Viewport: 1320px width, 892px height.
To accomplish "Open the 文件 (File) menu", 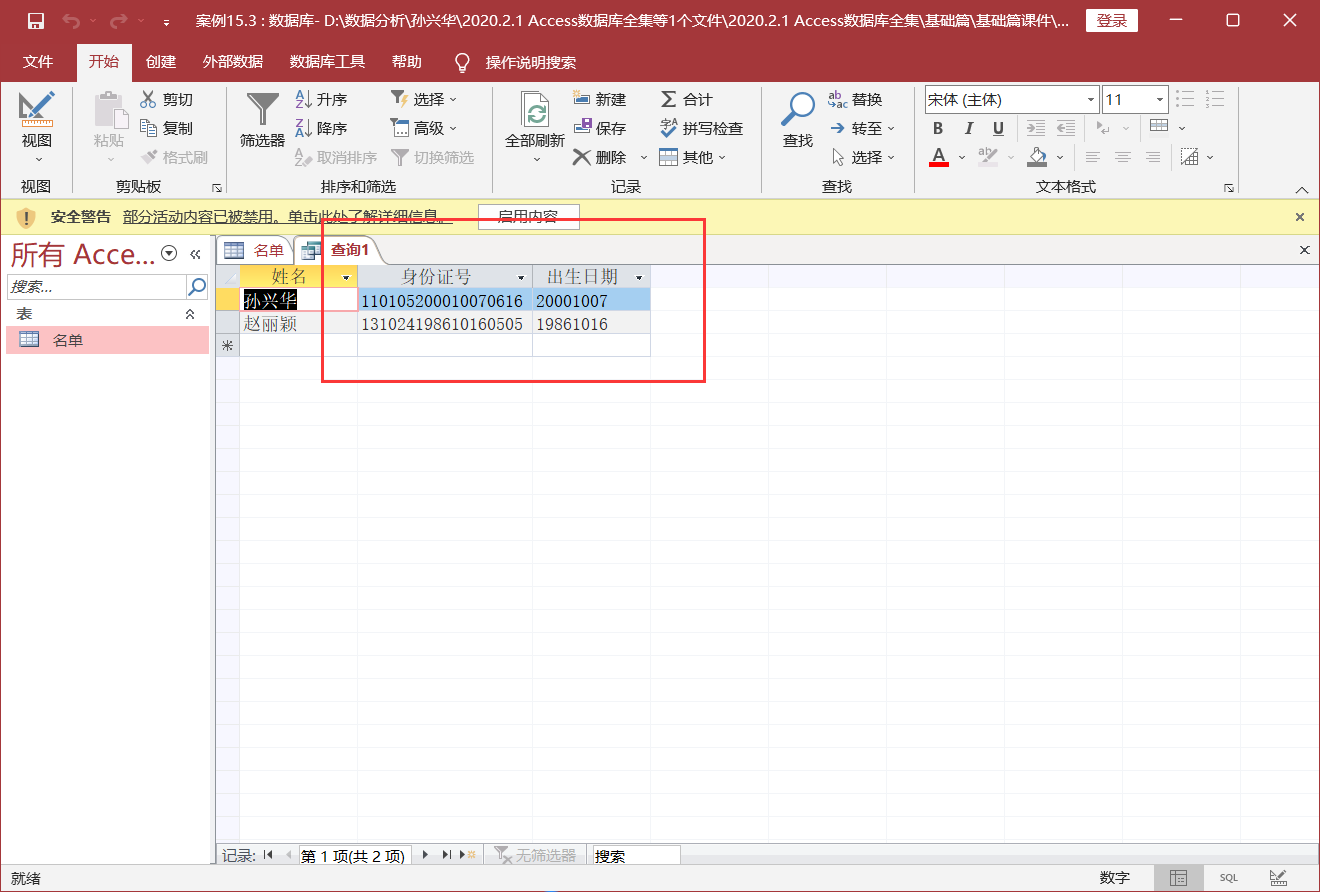I will (38, 62).
